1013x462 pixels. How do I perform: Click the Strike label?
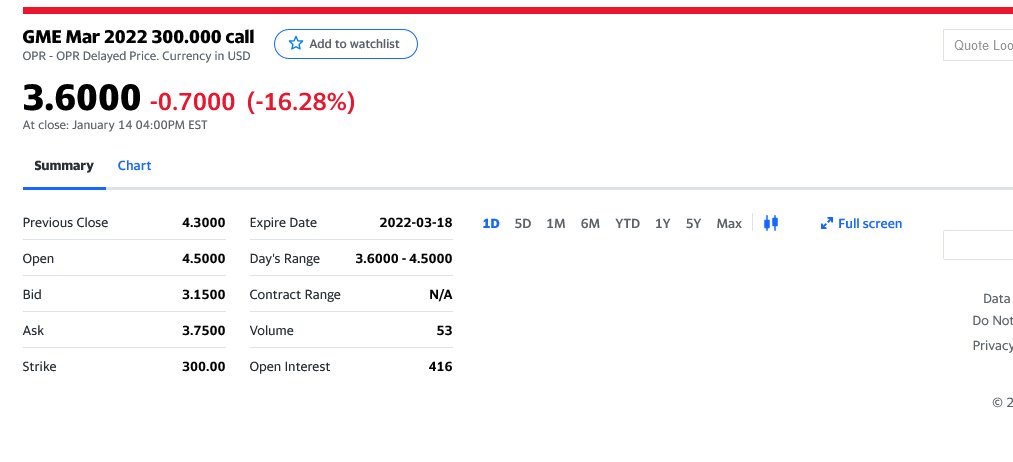pyautogui.click(x=39, y=367)
